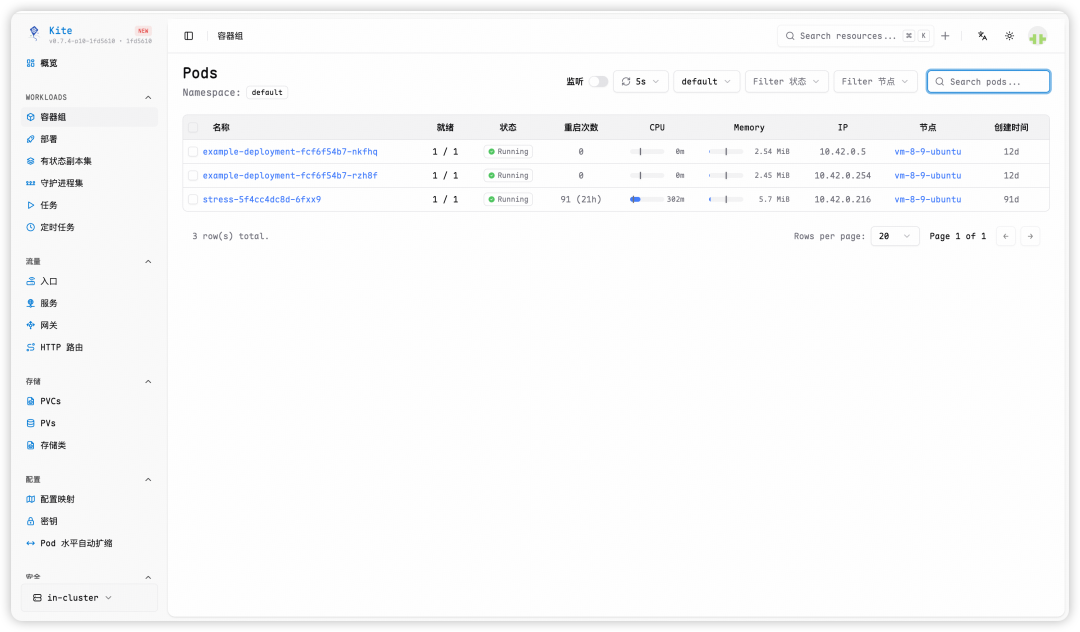1080x632 pixels.
Task: Open the 概览 overview icon
Action: click(x=30, y=63)
